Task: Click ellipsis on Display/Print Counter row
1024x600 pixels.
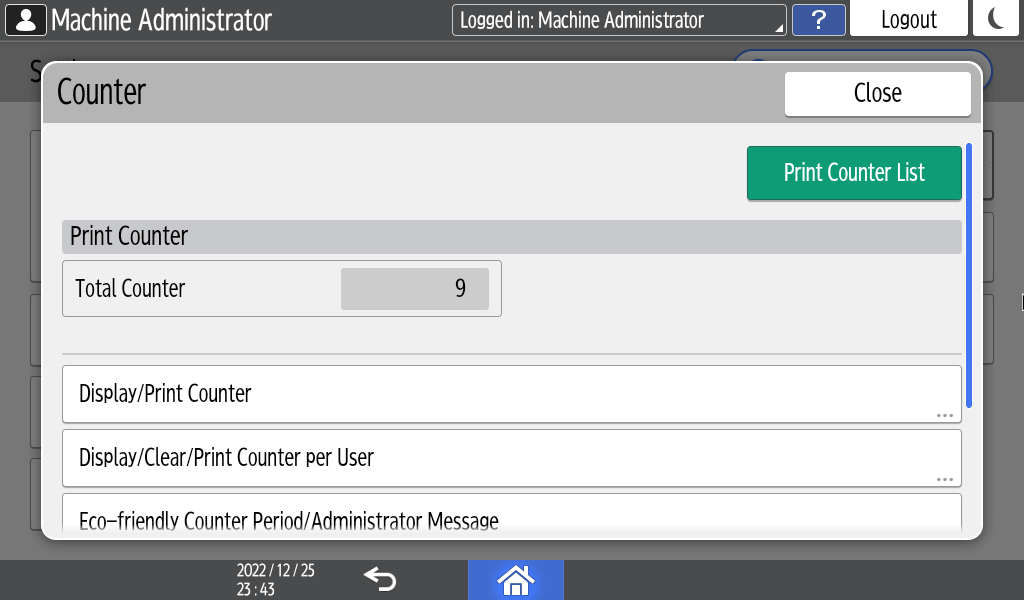Action: click(944, 415)
